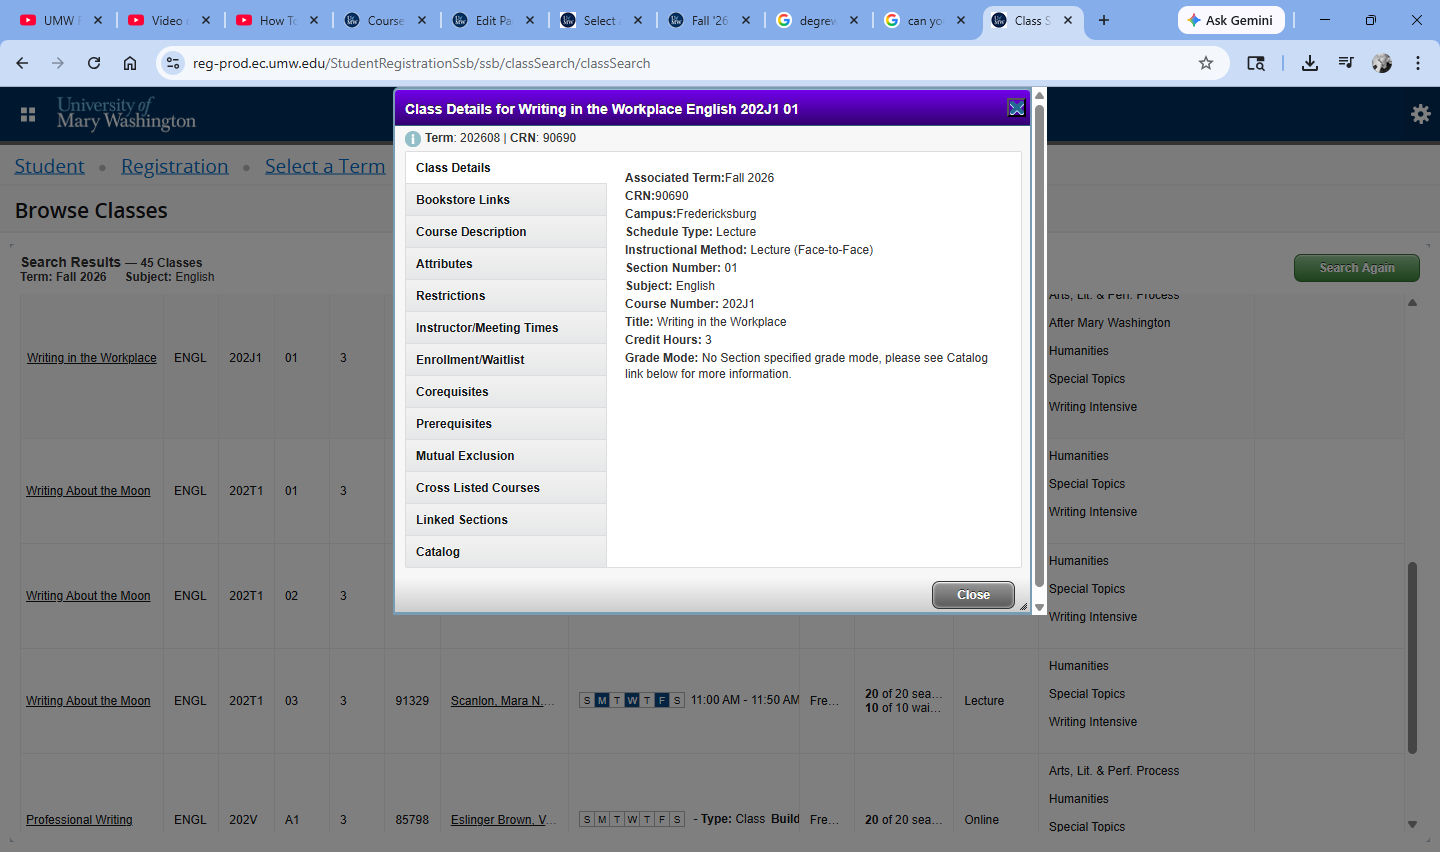Open the Enrollment/Waitlist section
The image size is (1440, 852).
click(x=470, y=360)
